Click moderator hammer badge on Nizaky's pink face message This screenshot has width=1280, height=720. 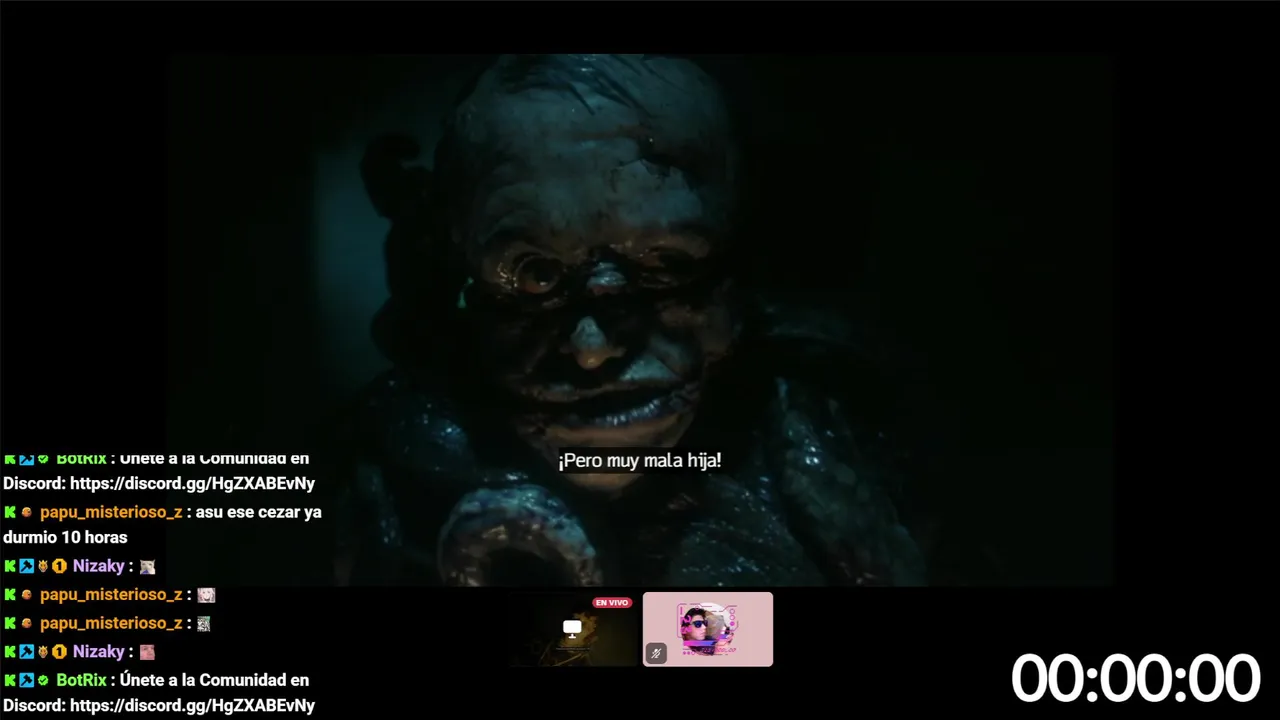pyautogui.click(x=26, y=651)
